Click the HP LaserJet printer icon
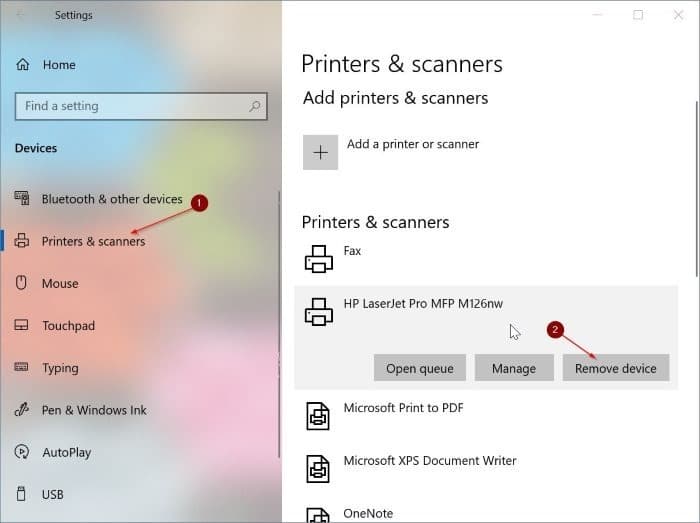This screenshot has height=523, width=700. pos(318,311)
